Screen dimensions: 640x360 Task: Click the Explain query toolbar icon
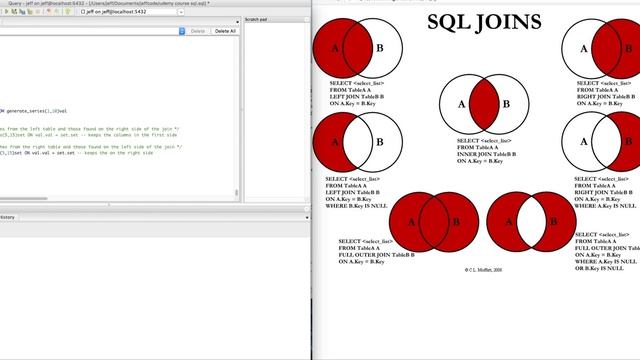30,12
